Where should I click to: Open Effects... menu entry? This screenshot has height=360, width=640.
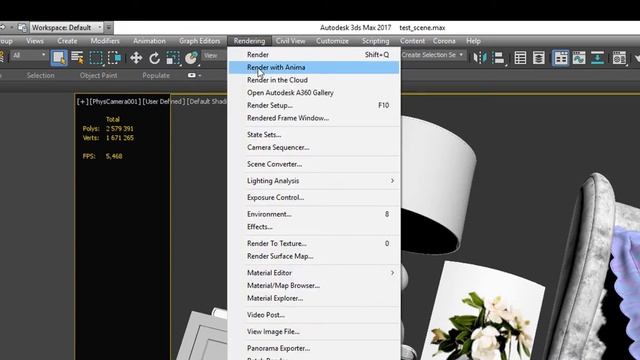coord(314,227)
